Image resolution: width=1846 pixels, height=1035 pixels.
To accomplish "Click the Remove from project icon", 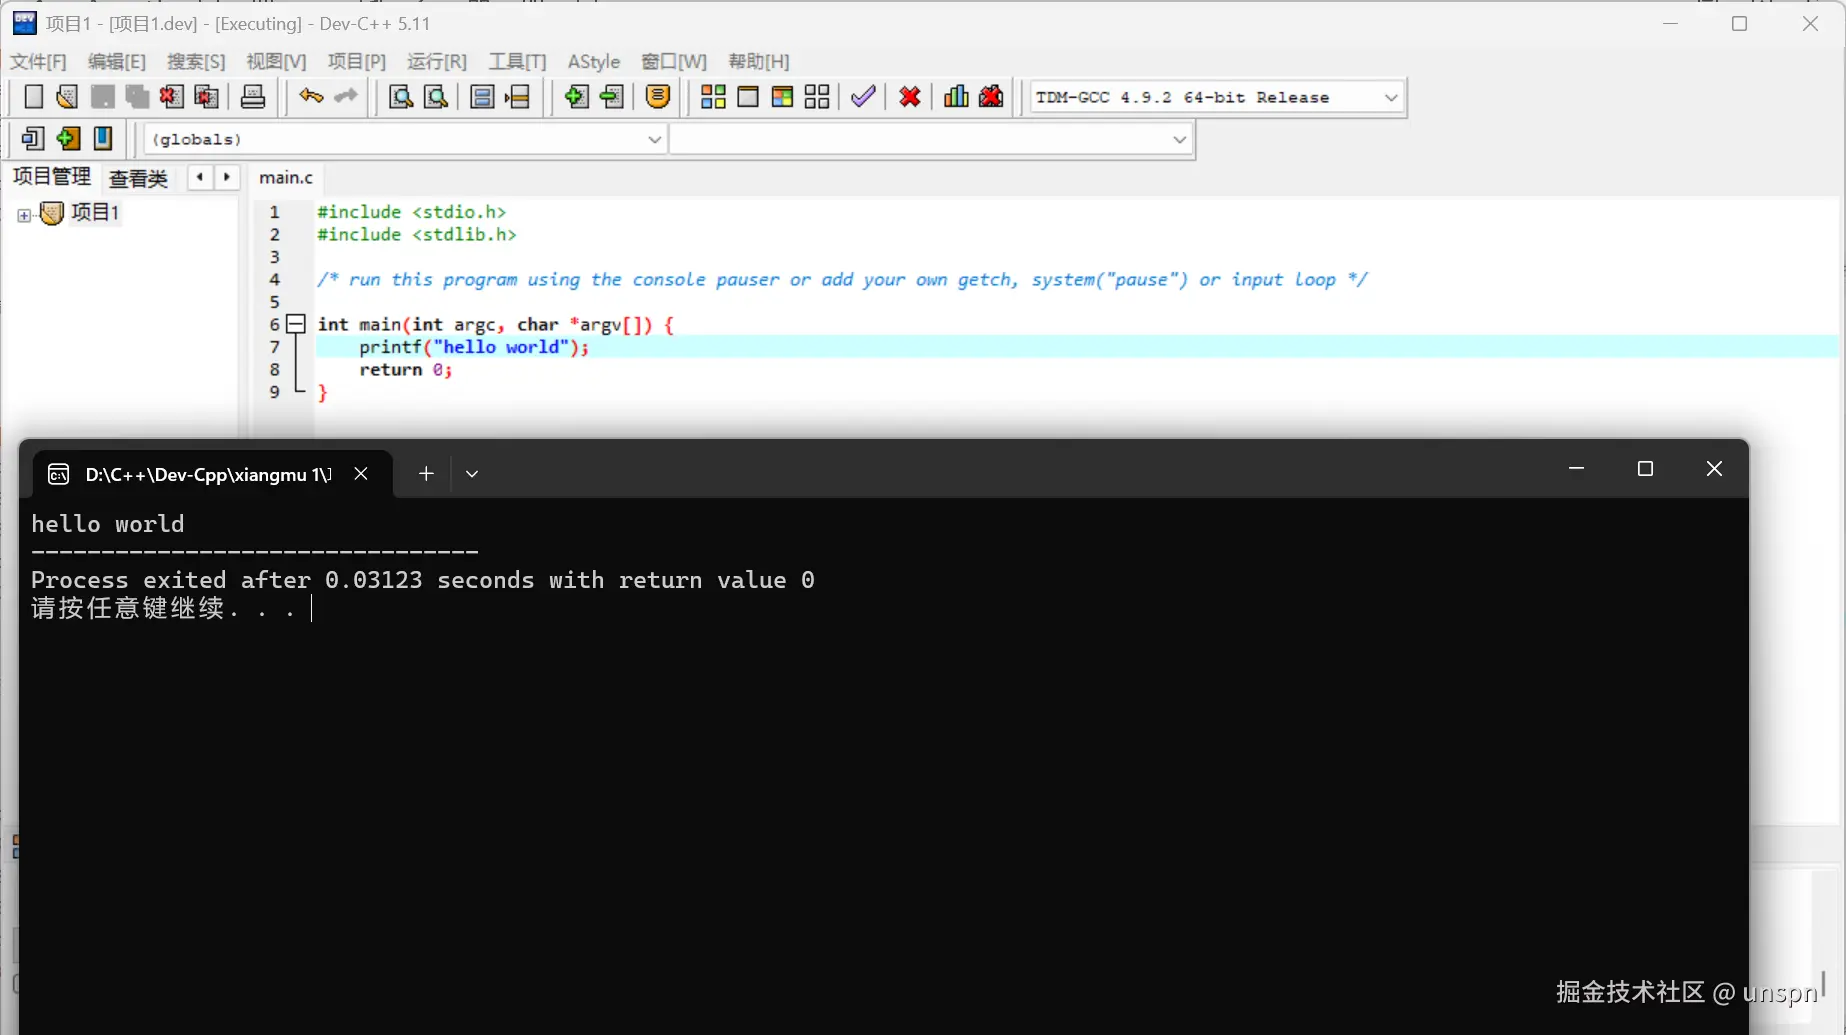I will pos(611,97).
